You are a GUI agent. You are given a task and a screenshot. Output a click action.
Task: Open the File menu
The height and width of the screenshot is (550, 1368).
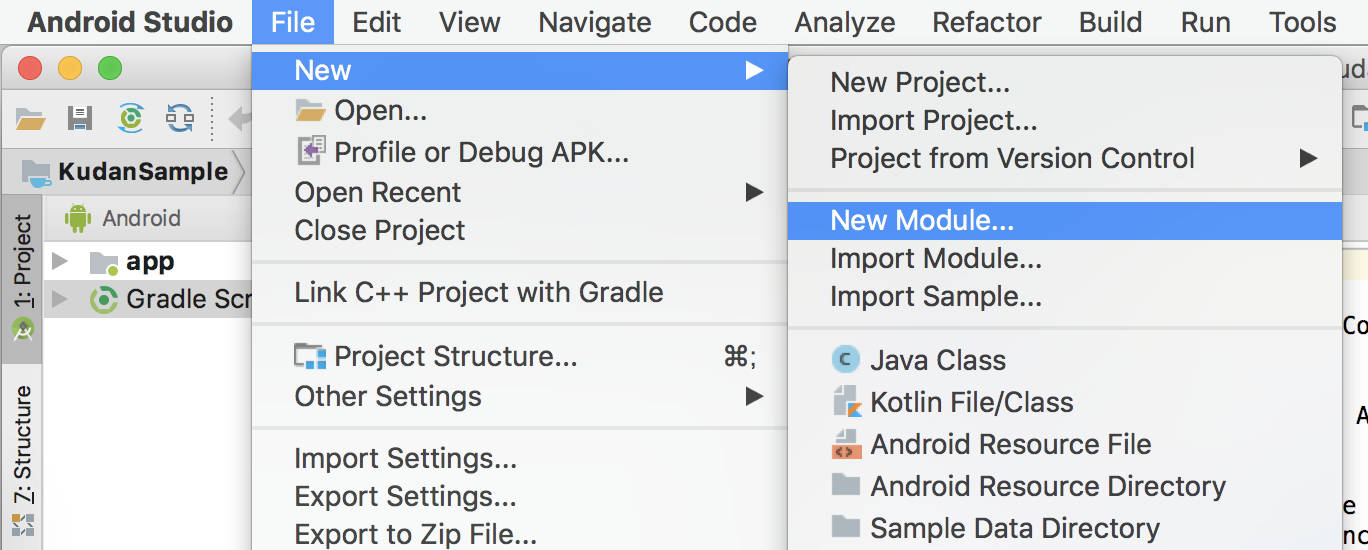pyautogui.click(x=293, y=22)
